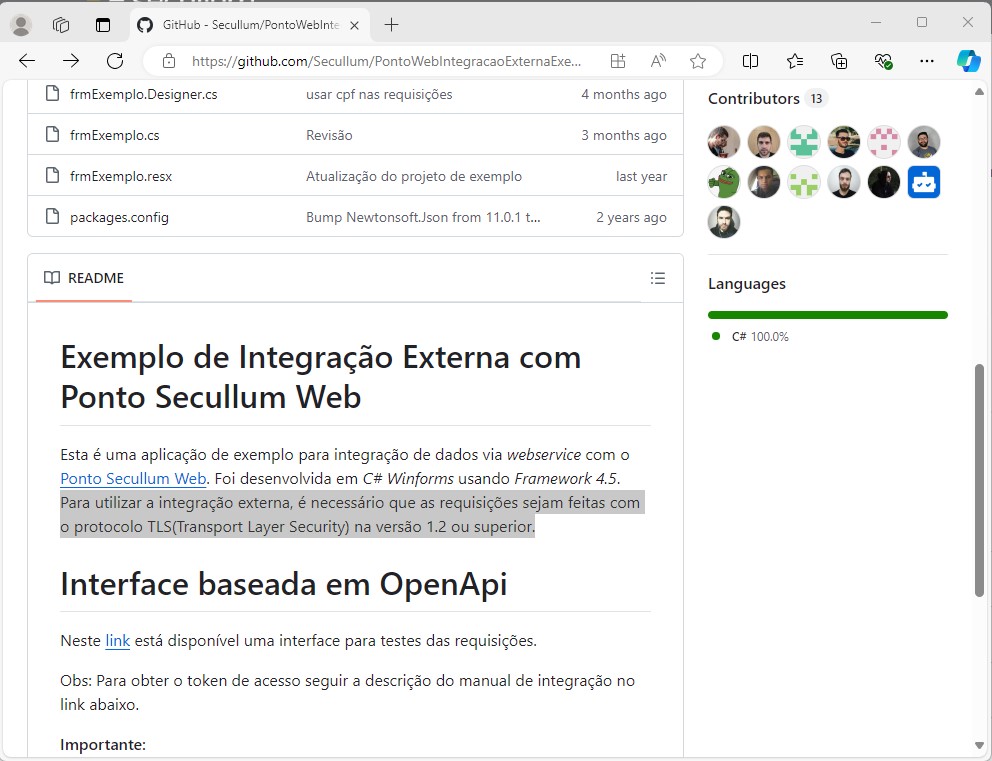
Task: Click the green languages bar
Action: pyautogui.click(x=828, y=315)
